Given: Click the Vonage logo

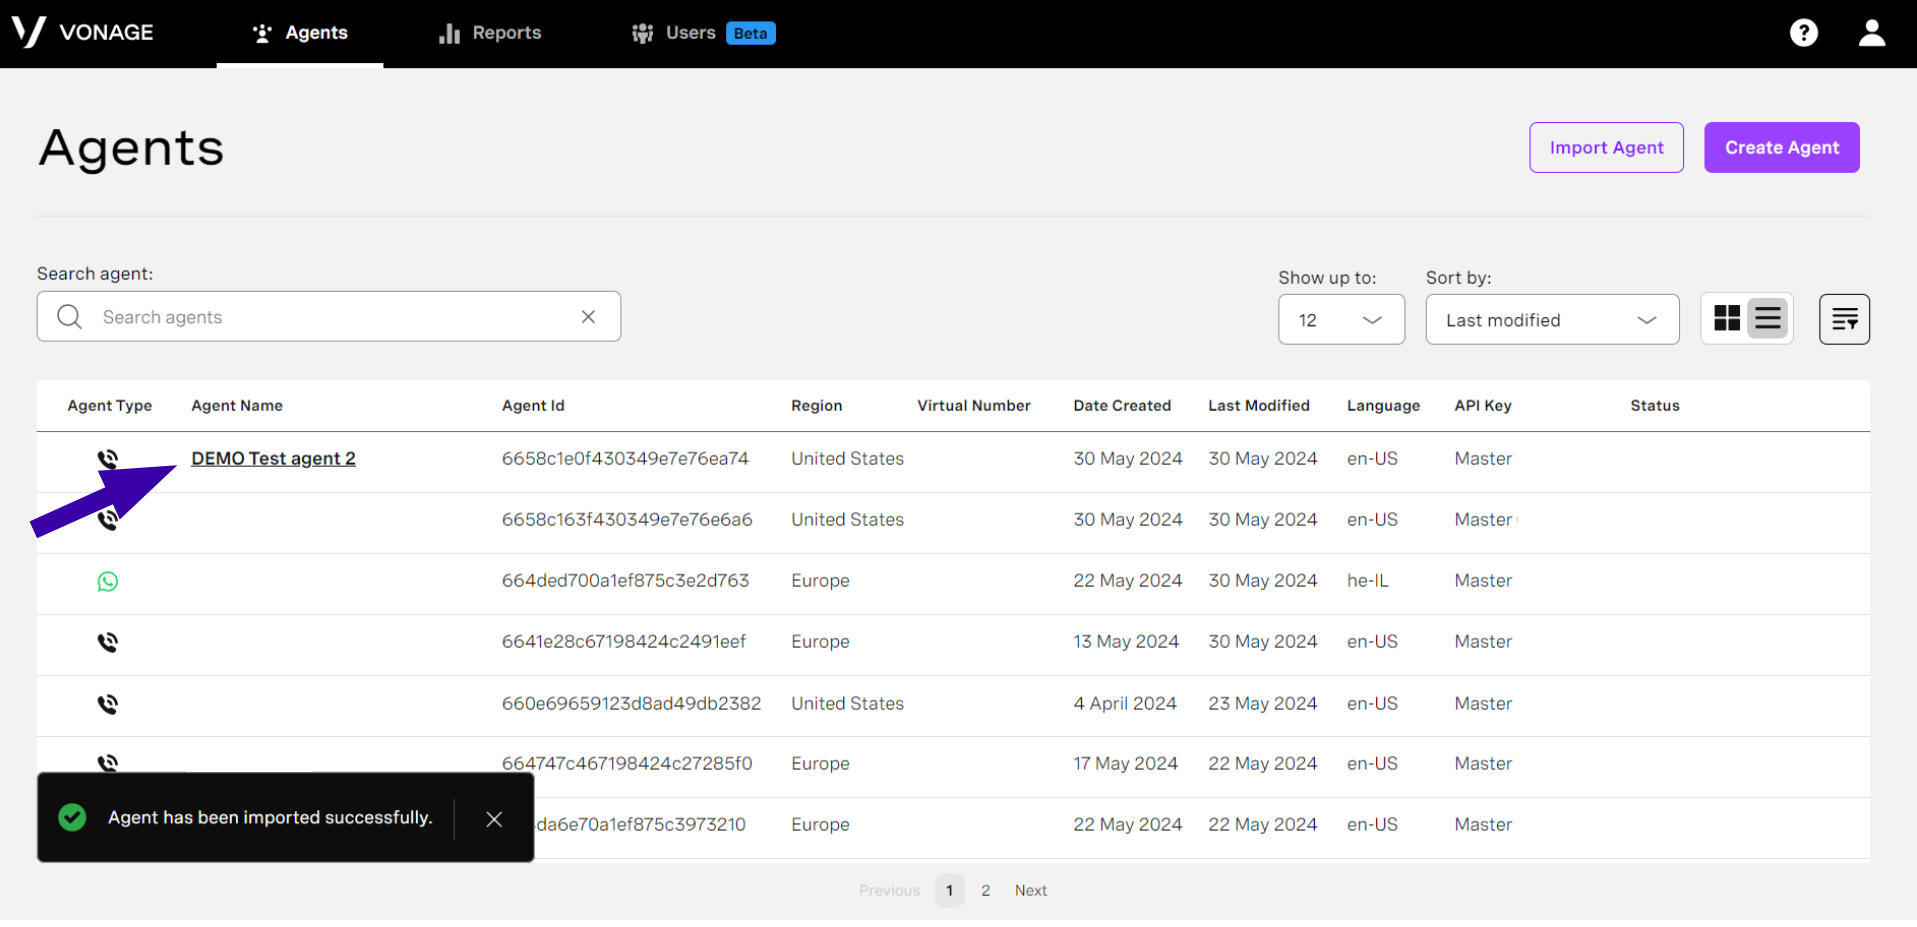Looking at the screenshot, I should 85,32.
